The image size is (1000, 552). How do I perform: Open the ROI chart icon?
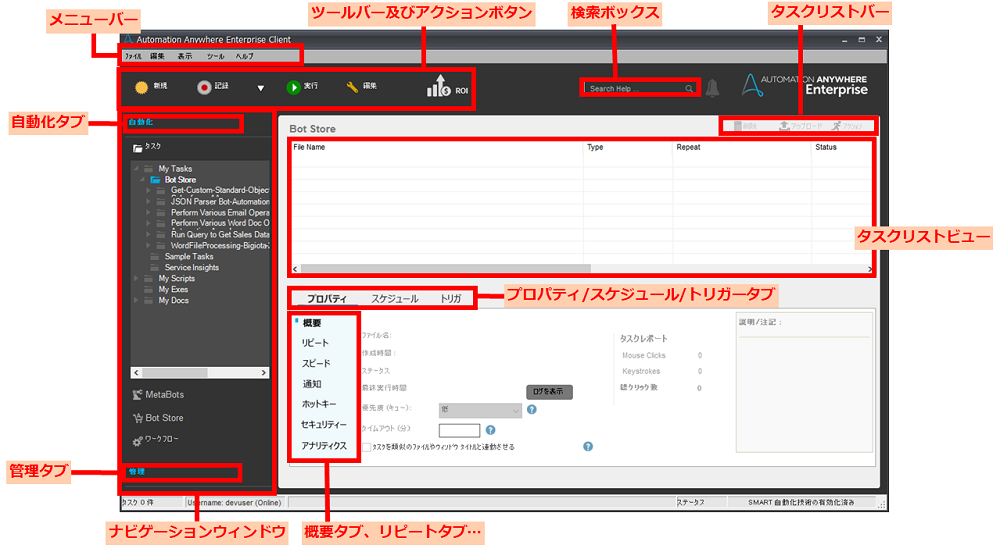pos(438,86)
